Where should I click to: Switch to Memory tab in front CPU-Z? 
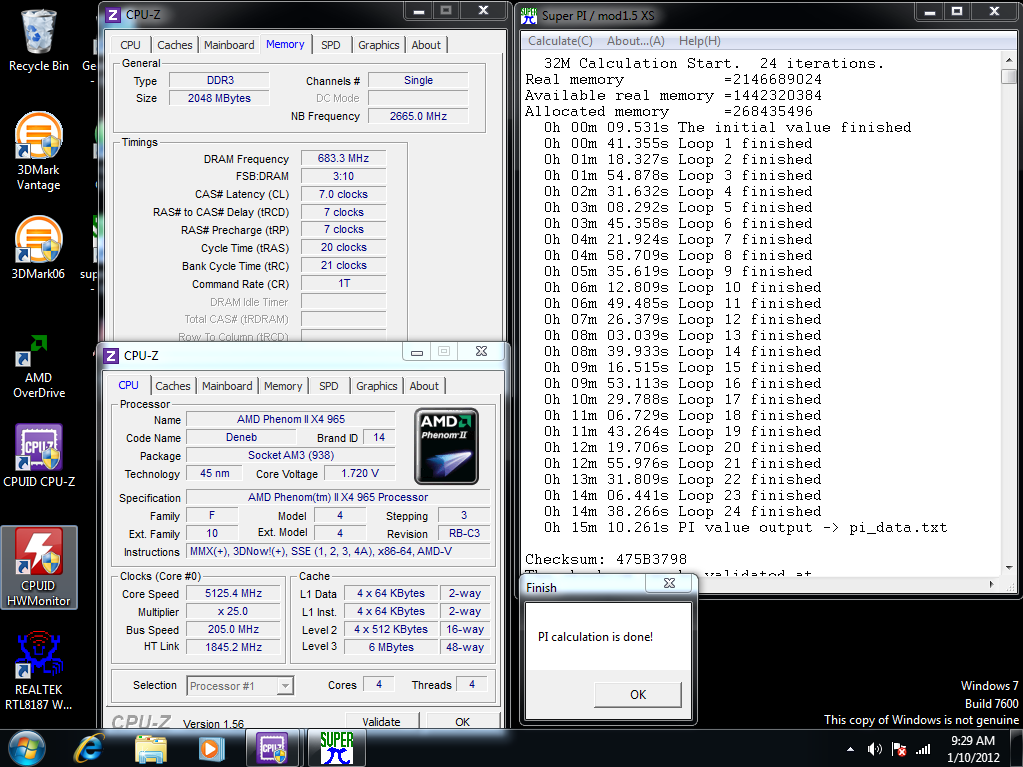click(x=283, y=386)
